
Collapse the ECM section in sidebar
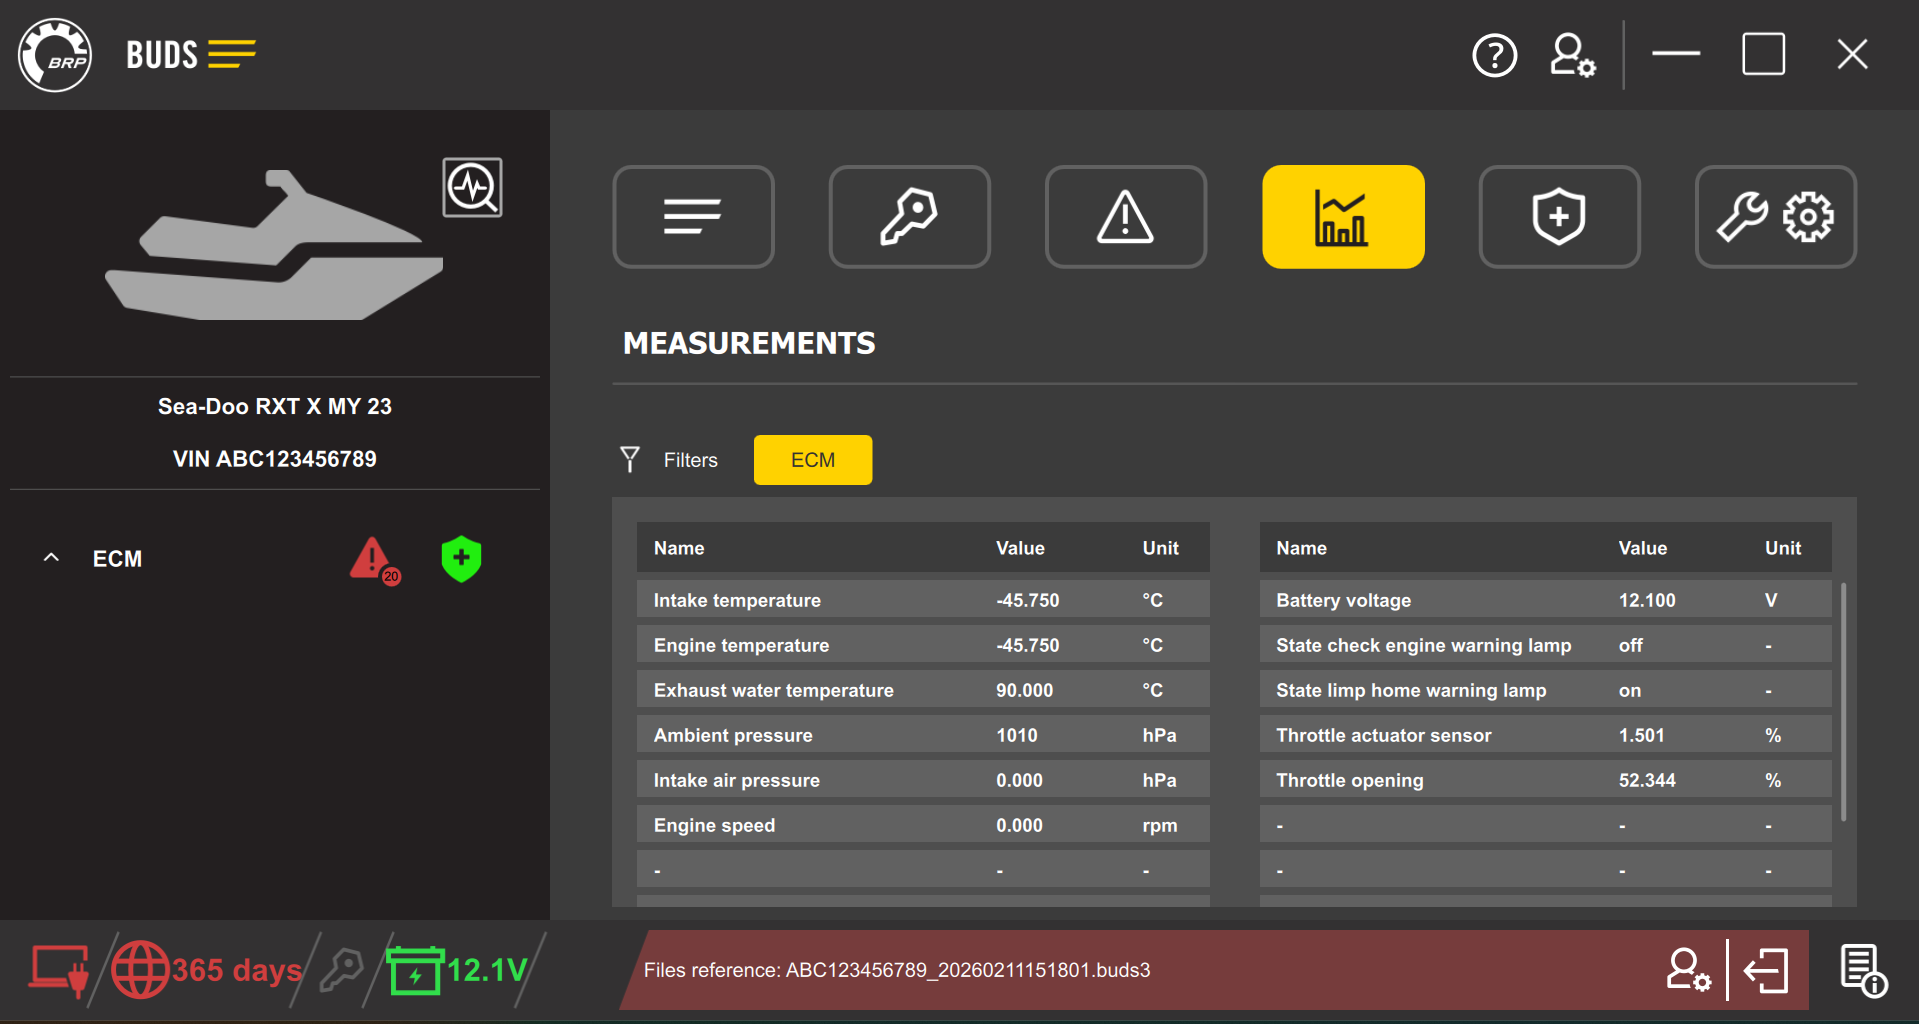[x=51, y=557]
